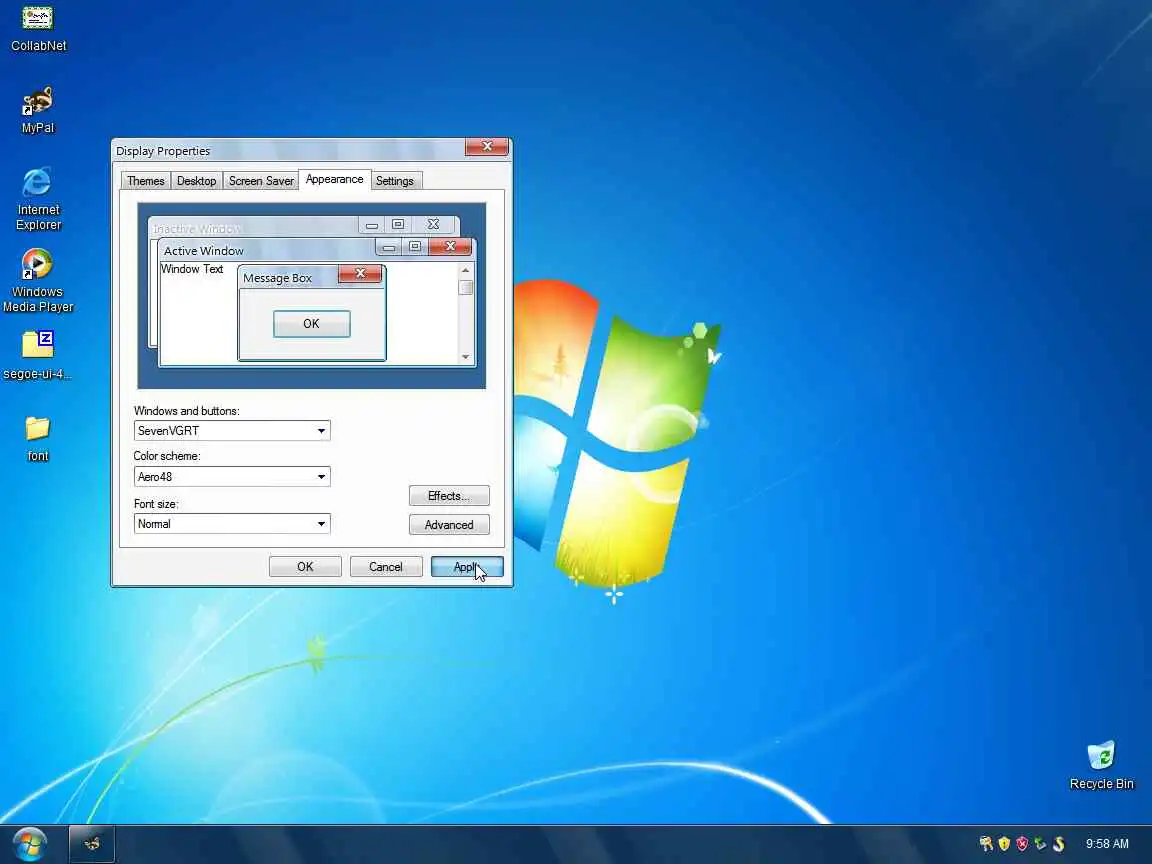Image resolution: width=1152 pixels, height=864 pixels.
Task: Click the safely remove hardware tray icon
Action: 1040,843
